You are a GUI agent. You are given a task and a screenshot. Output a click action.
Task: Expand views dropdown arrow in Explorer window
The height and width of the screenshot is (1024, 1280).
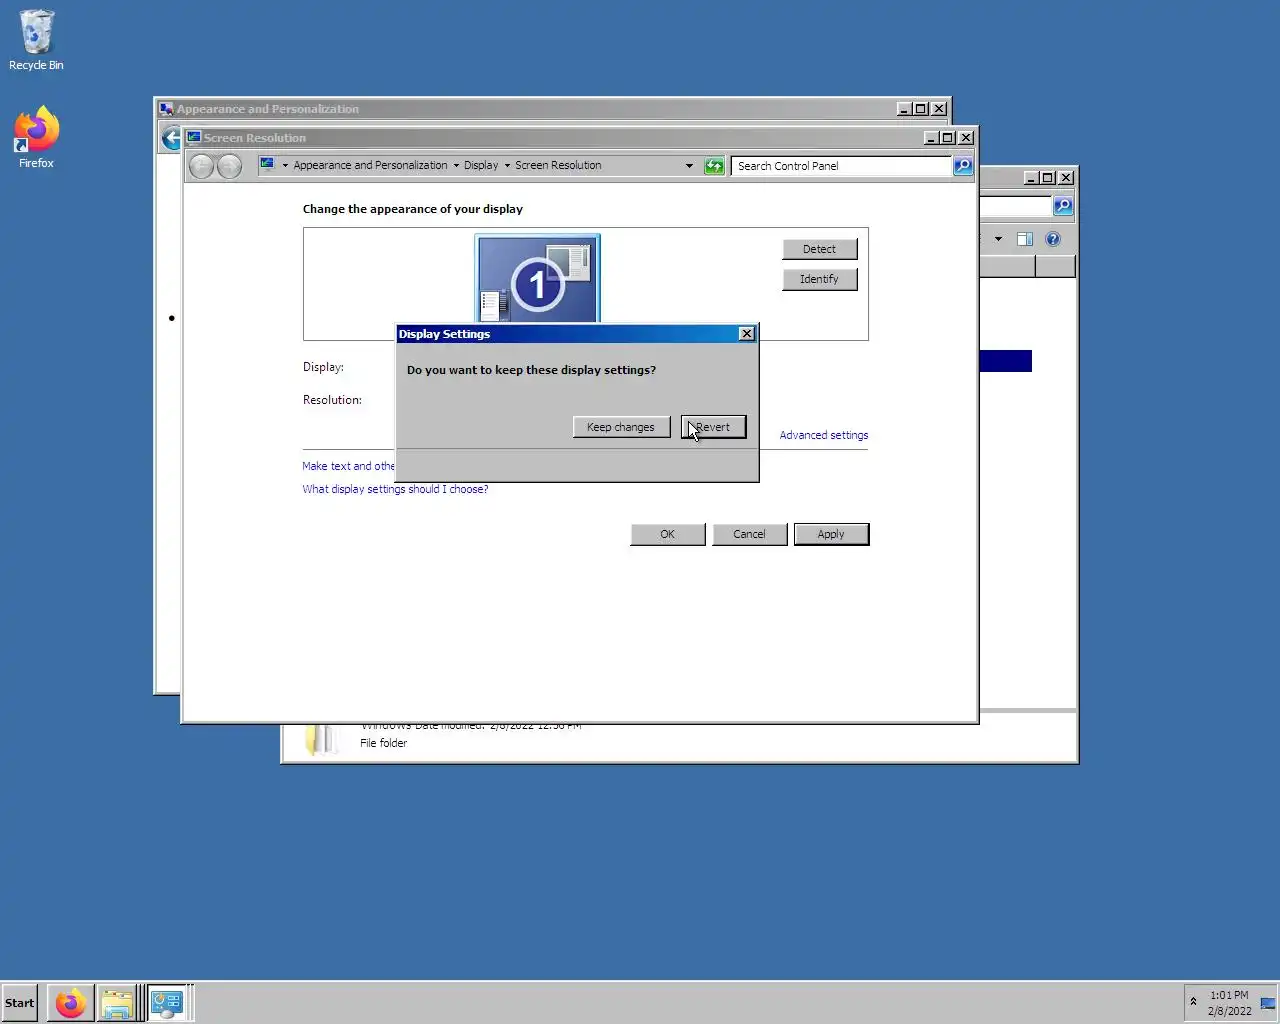pyautogui.click(x=998, y=239)
